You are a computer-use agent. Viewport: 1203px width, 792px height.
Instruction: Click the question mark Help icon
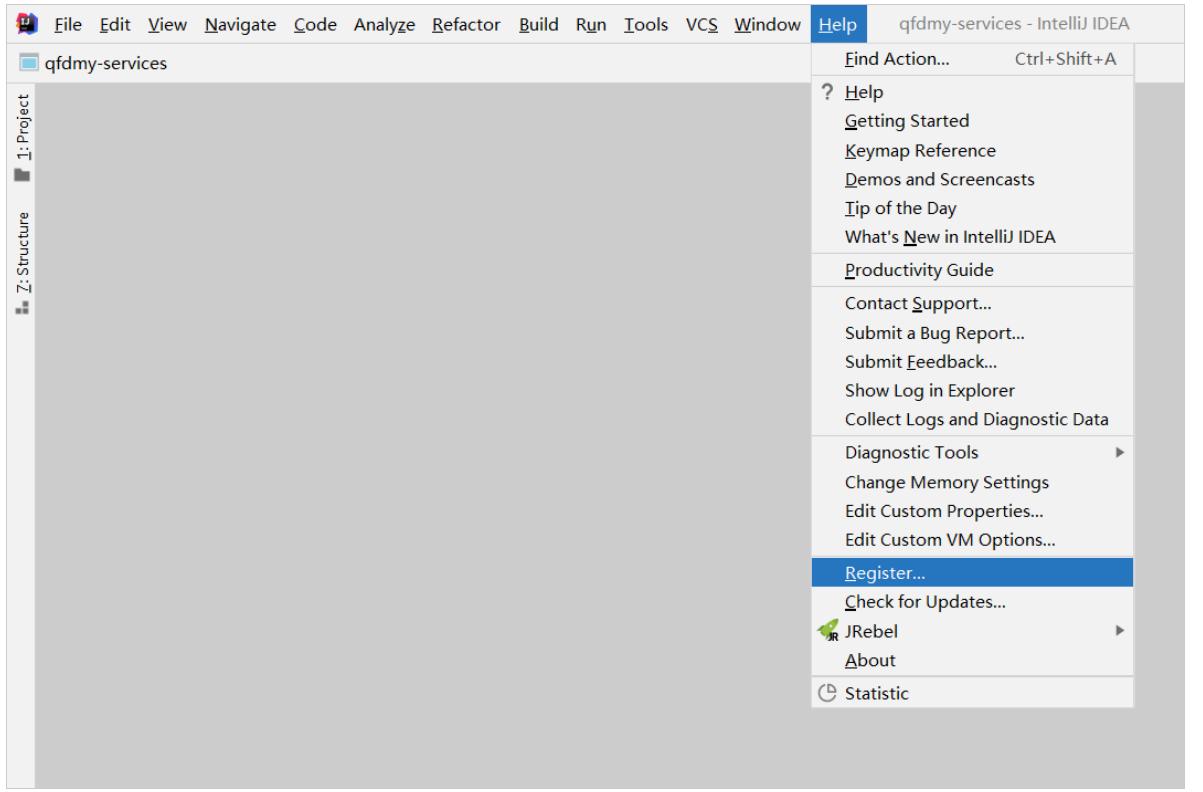[827, 92]
